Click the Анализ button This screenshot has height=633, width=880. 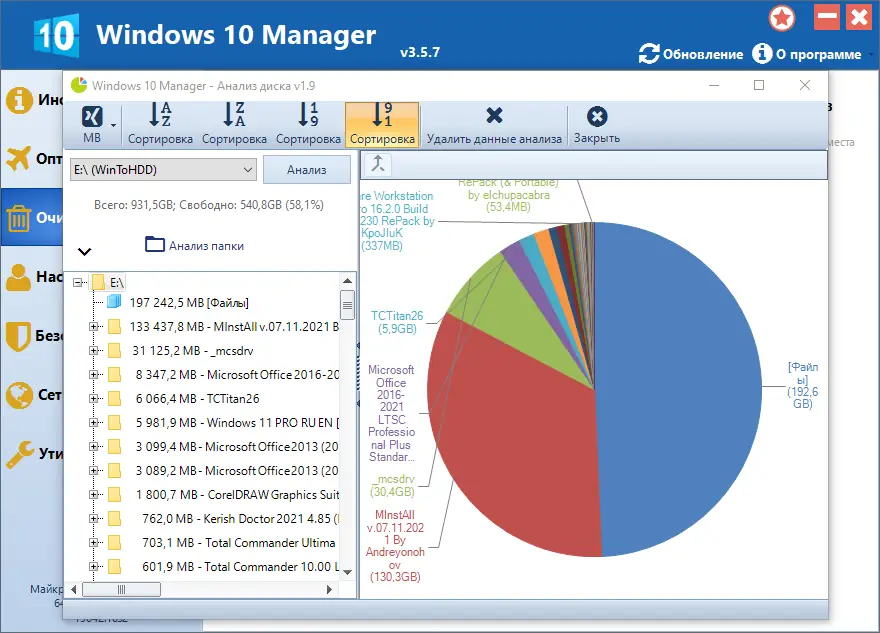pos(306,169)
